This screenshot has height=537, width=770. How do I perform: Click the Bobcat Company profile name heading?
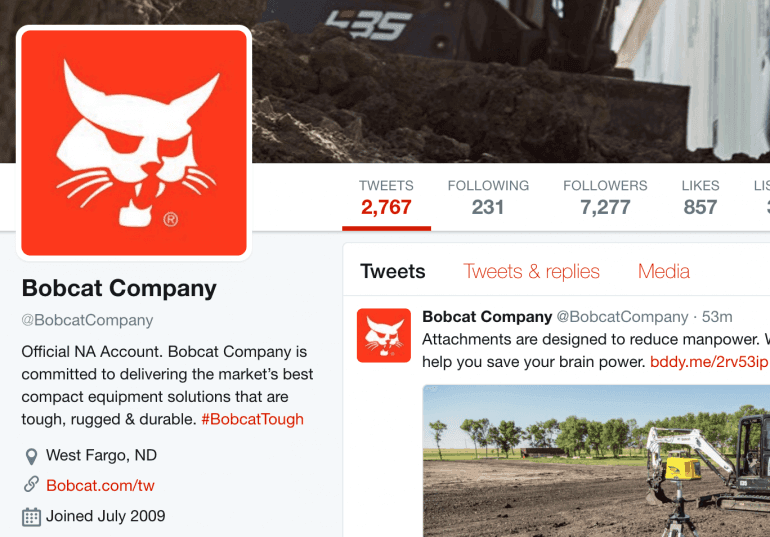pos(119,289)
